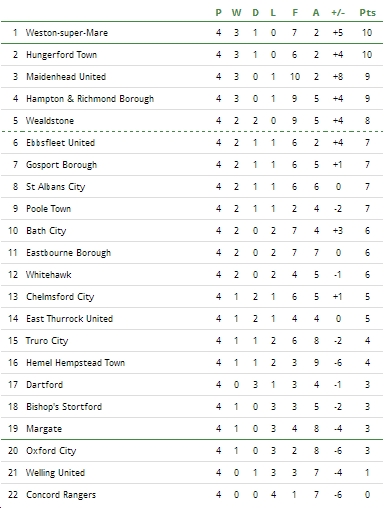390x508 pixels.
Task: Click St Albans City team name
Action: [x=56, y=187]
